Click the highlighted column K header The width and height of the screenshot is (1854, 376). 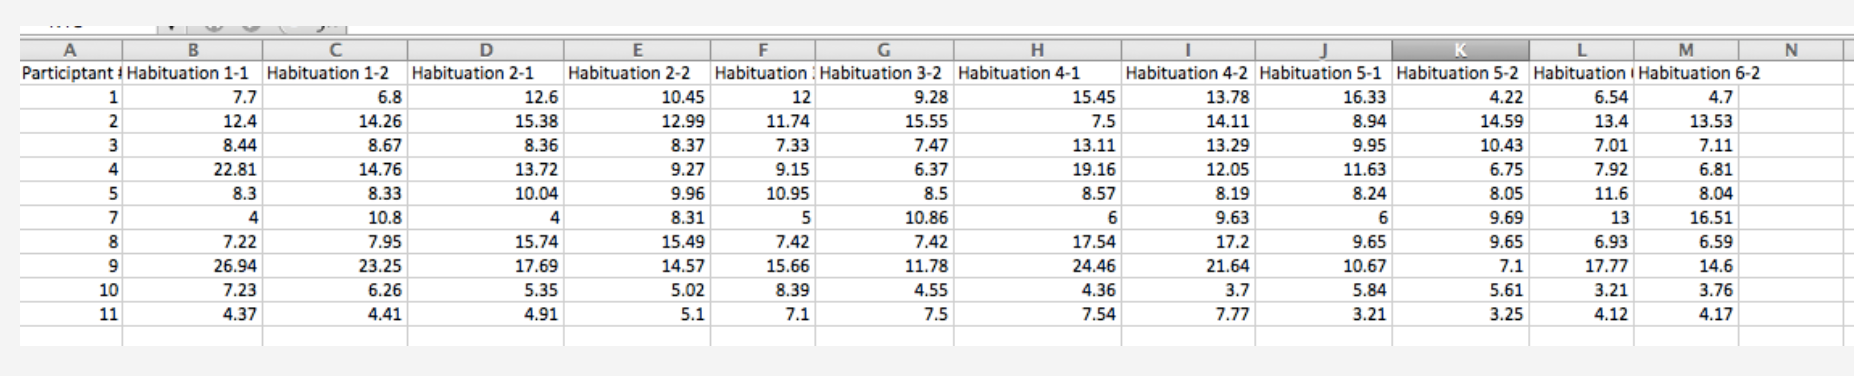(x=1460, y=50)
